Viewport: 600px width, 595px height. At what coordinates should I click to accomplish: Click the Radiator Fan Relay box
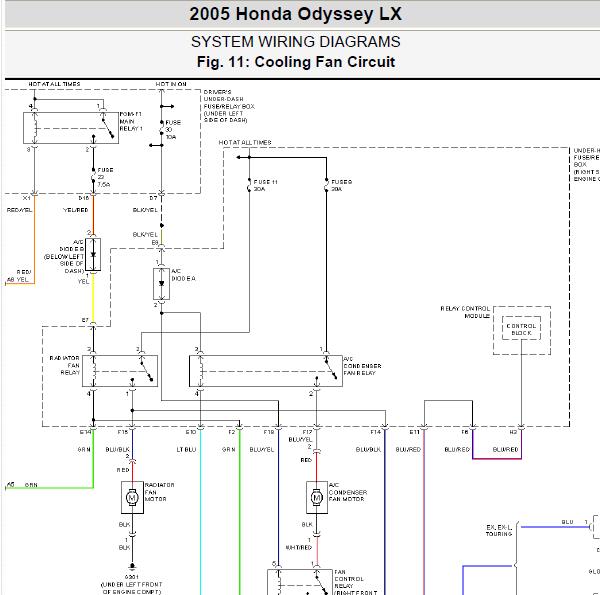(120, 371)
